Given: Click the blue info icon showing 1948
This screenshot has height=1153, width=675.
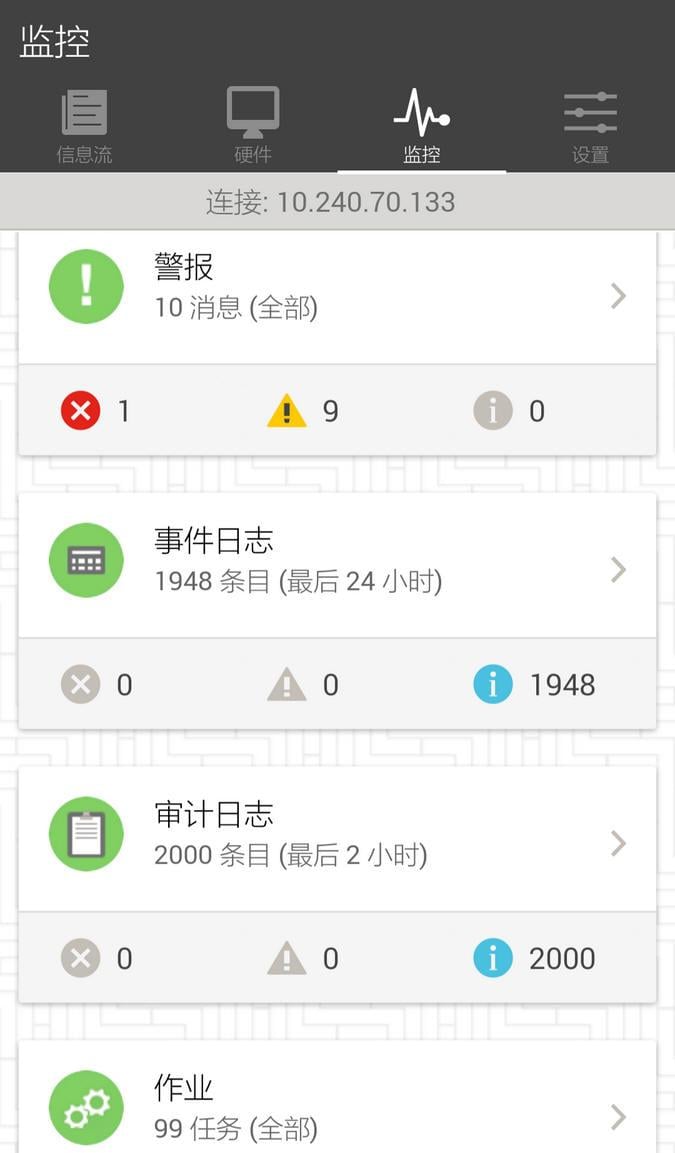Looking at the screenshot, I should point(492,684).
